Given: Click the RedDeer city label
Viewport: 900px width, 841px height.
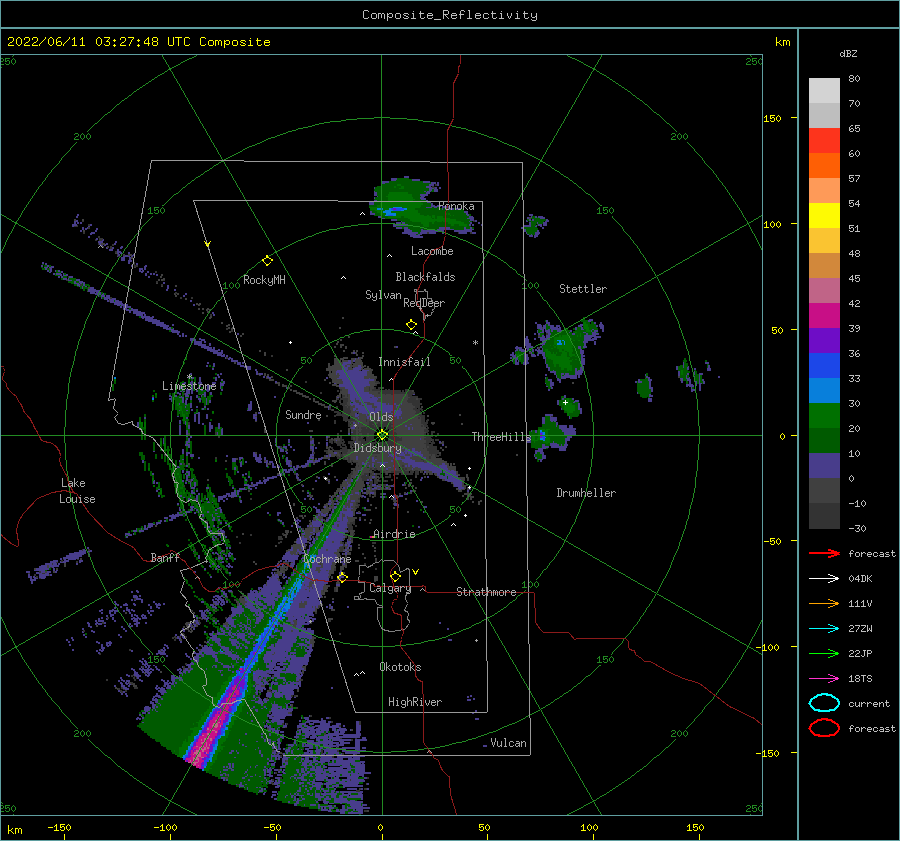Looking at the screenshot, I should tap(424, 303).
